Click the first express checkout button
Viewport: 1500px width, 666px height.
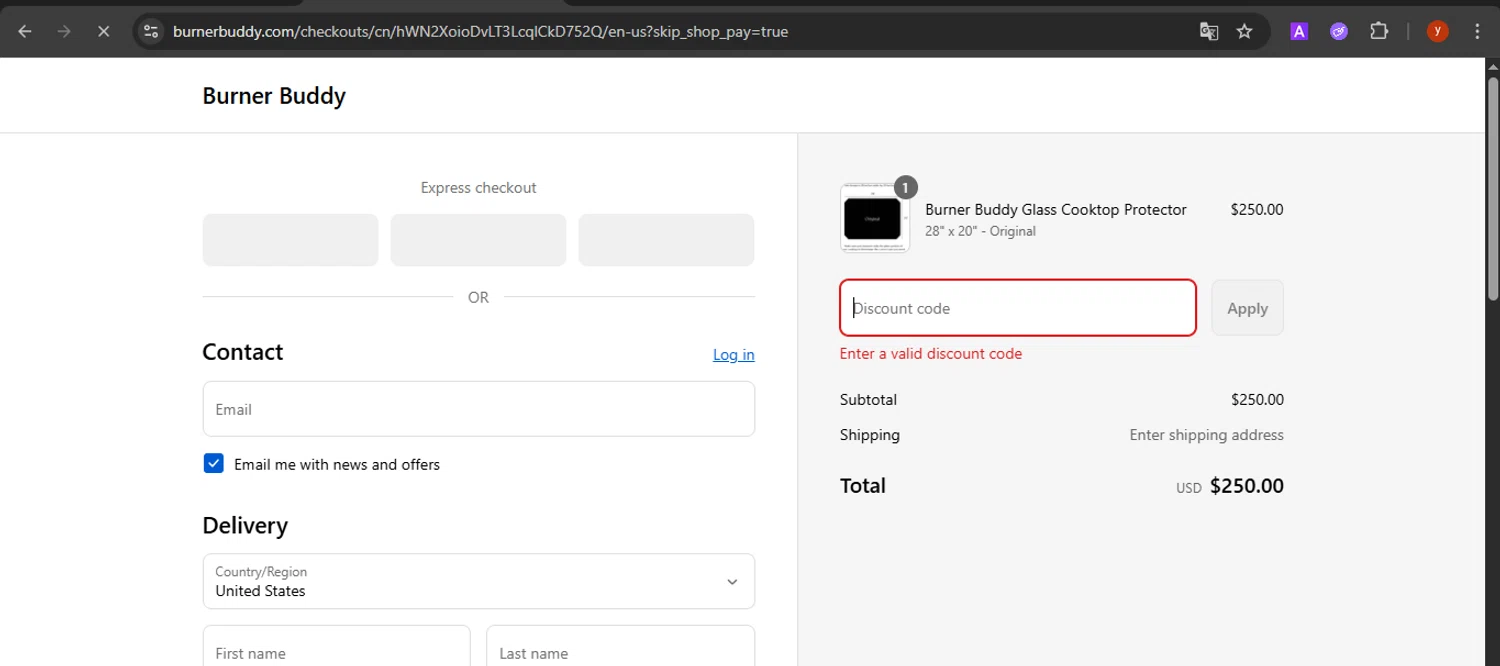[290, 240]
